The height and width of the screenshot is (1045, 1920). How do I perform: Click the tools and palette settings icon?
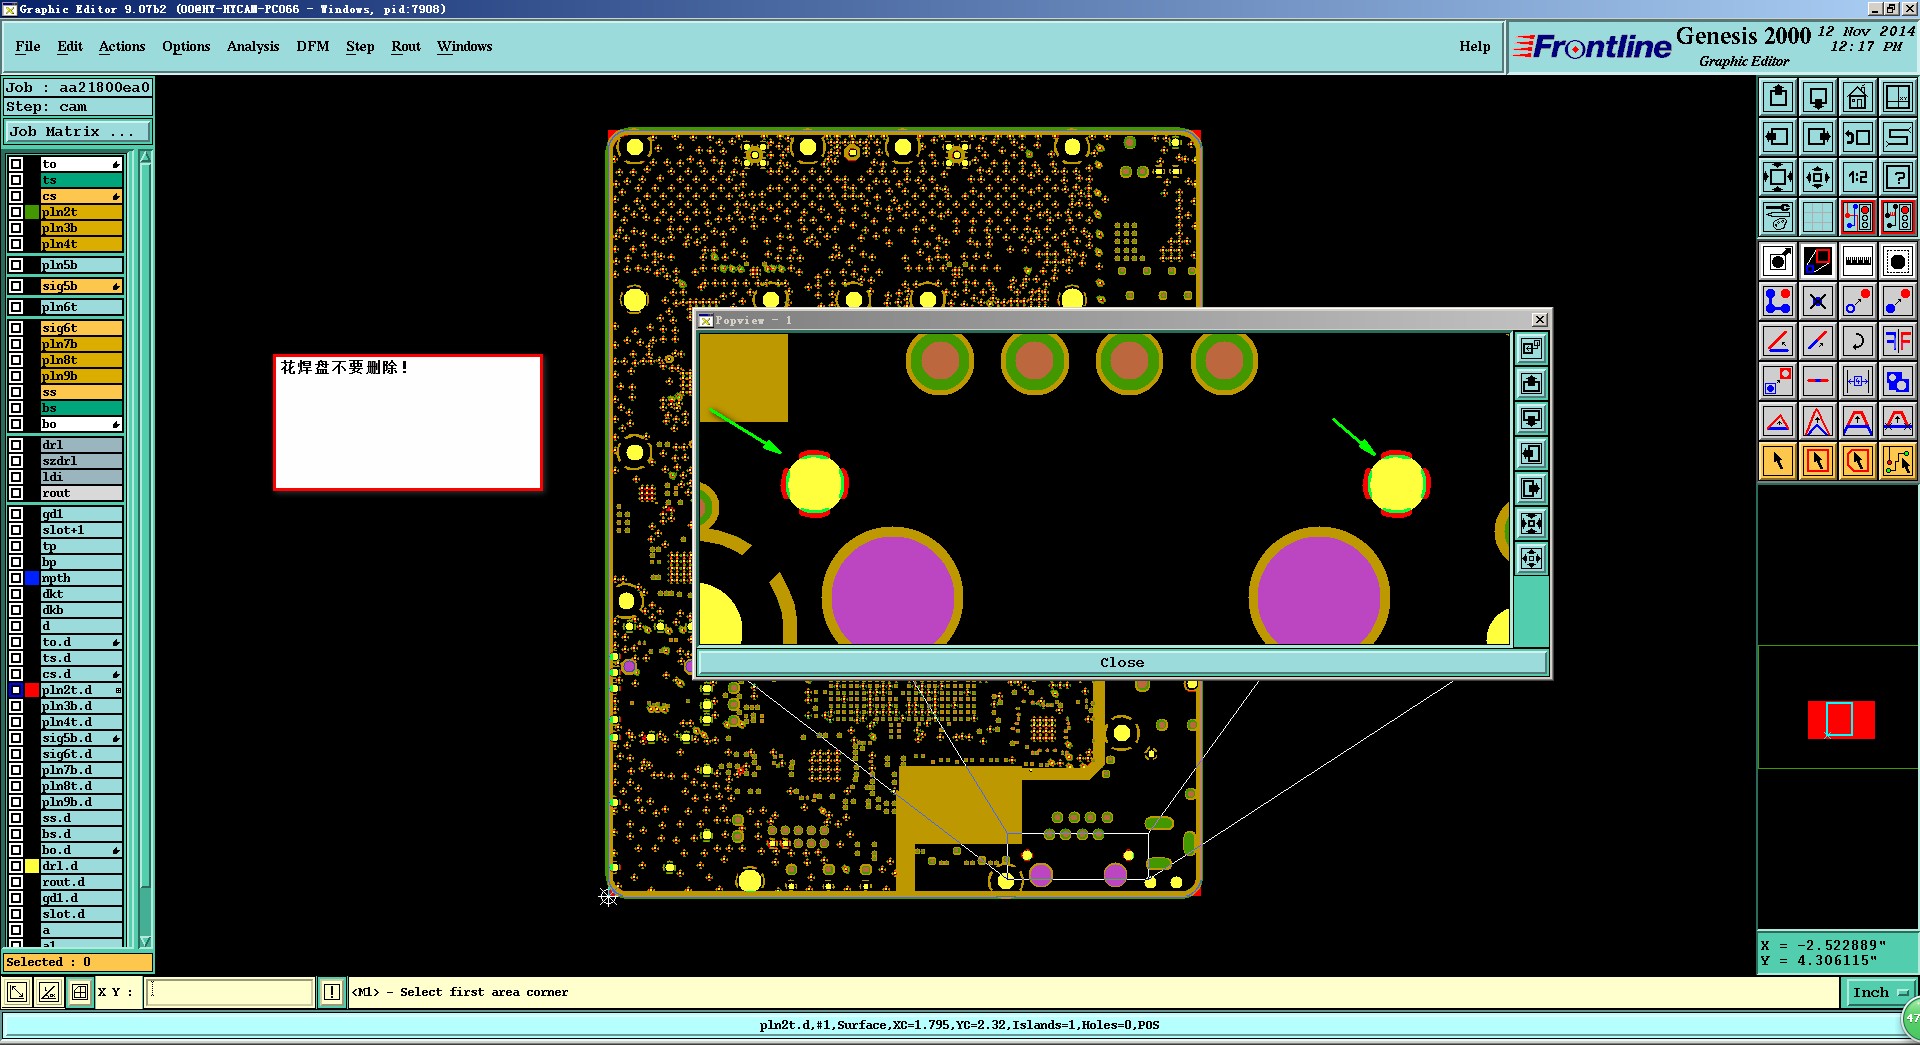pyautogui.click(x=1778, y=217)
